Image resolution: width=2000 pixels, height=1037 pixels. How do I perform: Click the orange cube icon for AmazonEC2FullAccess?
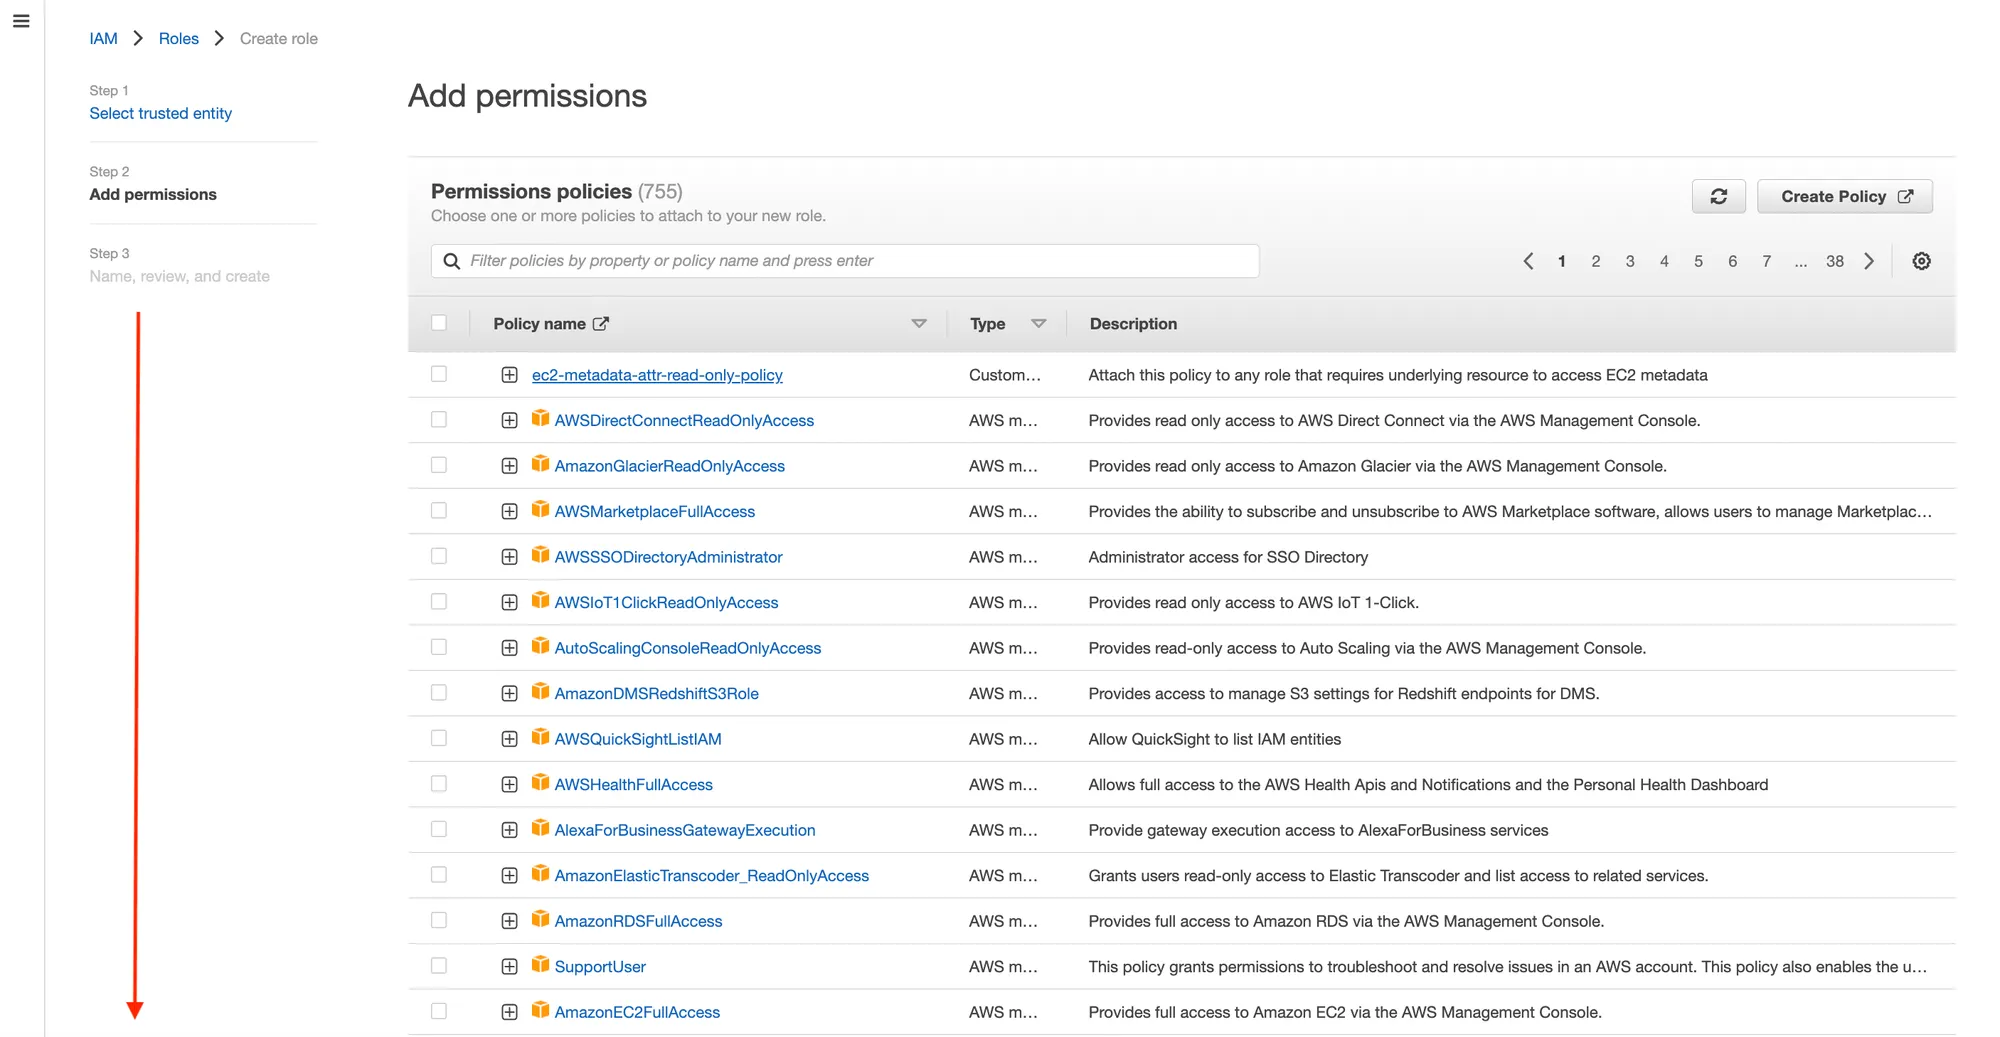click(540, 1010)
